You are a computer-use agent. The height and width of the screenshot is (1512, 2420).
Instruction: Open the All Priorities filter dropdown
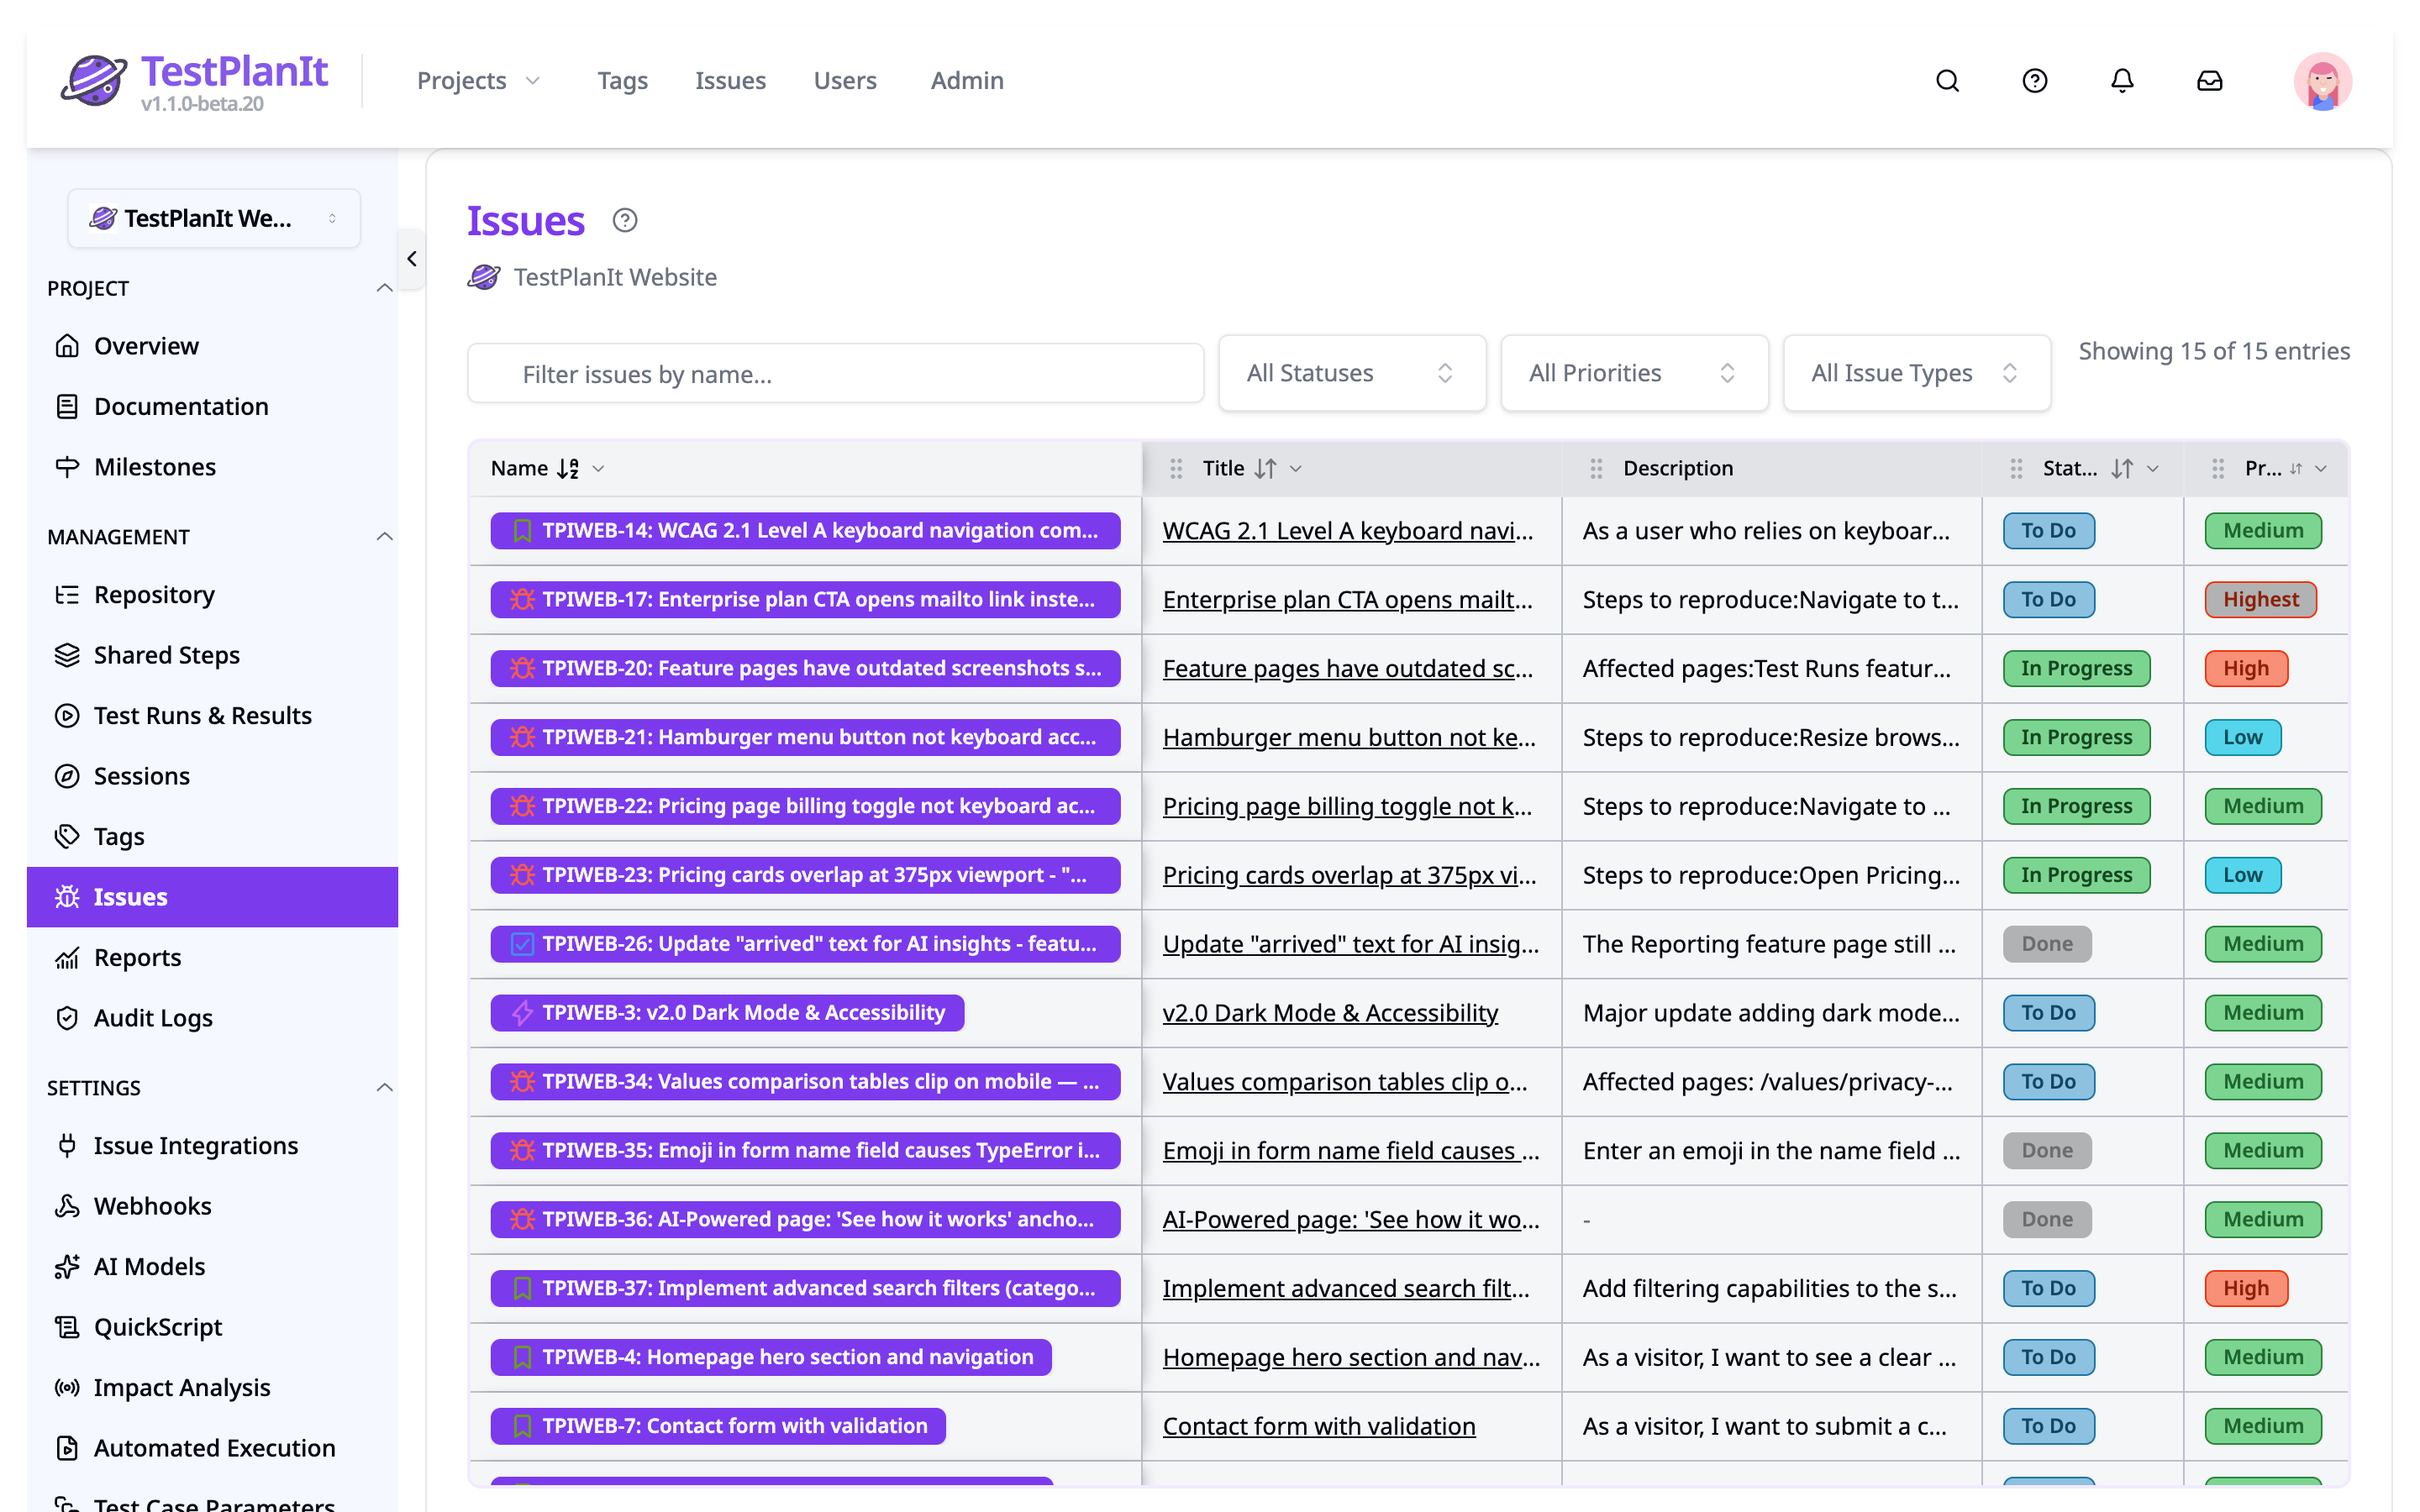tap(1634, 373)
